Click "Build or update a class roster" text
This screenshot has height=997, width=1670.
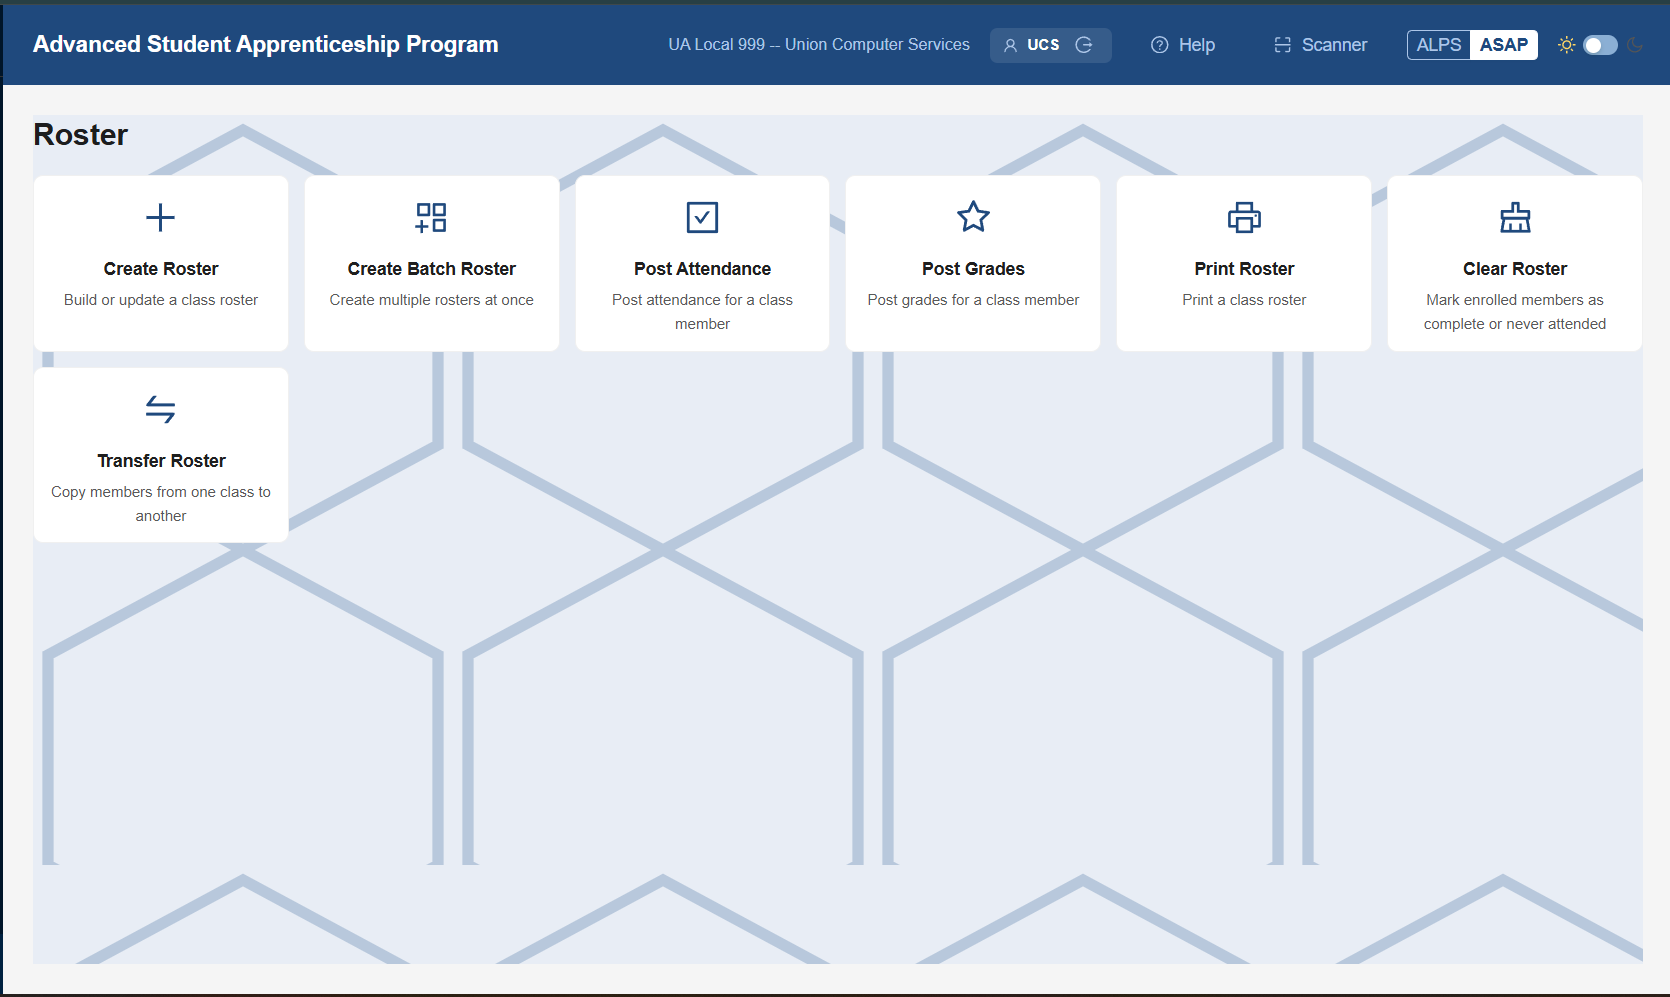pyautogui.click(x=161, y=300)
